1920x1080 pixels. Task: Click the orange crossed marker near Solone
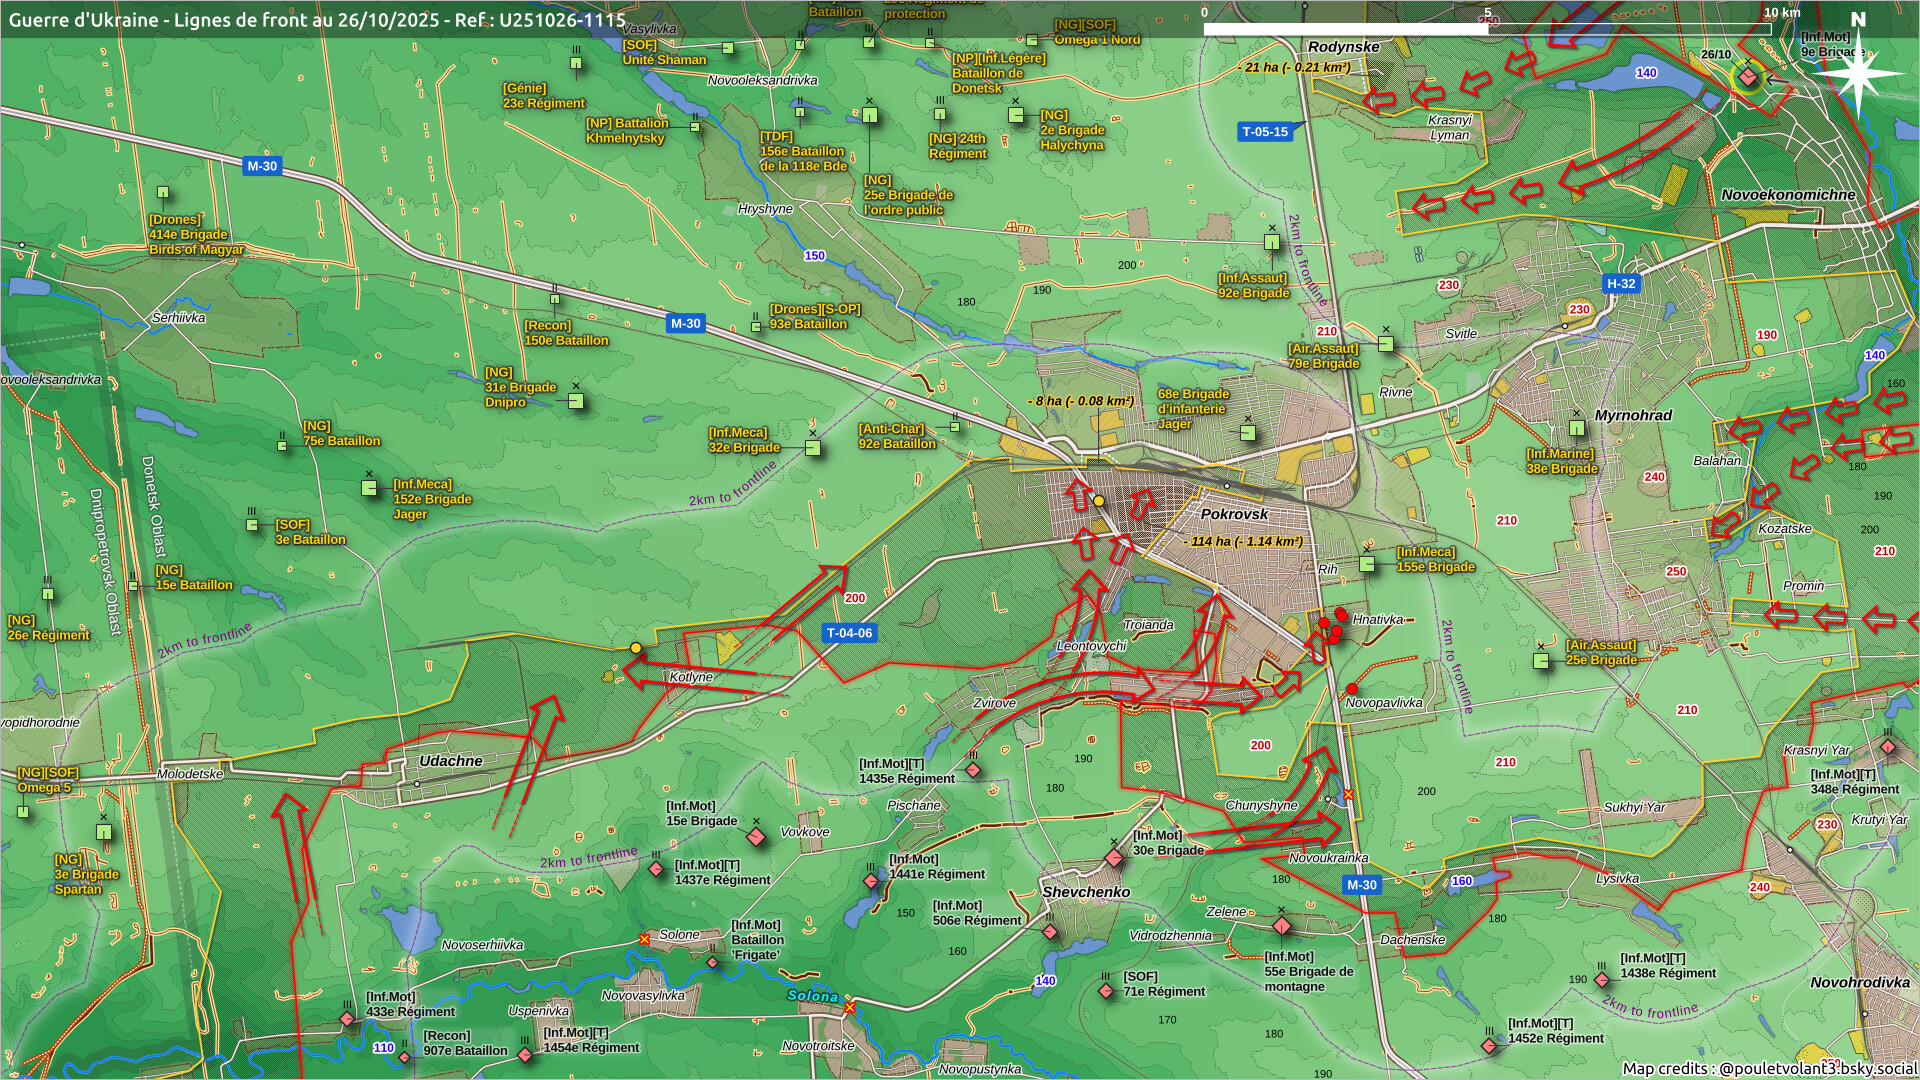pyautogui.click(x=645, y=939)
